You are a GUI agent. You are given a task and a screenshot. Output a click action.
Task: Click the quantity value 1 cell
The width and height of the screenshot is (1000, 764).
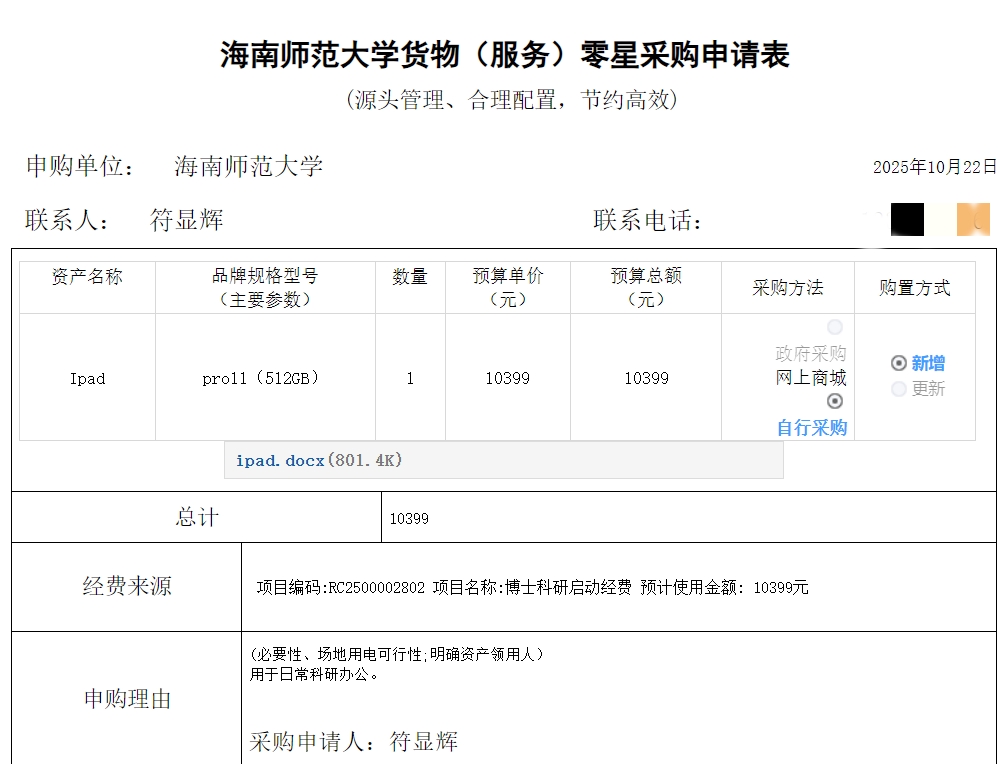tap(410, 378)
